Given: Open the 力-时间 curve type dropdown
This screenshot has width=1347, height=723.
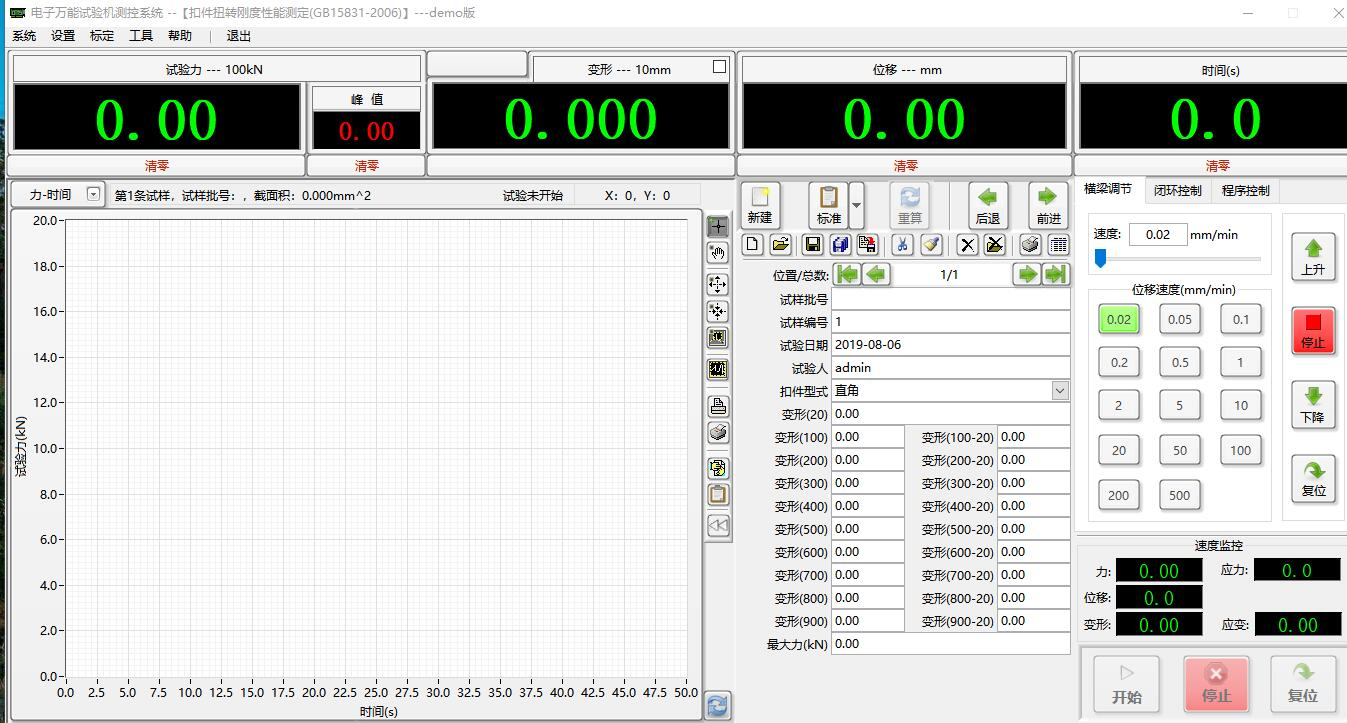Looking at the screenshot, I should point(93,195).
